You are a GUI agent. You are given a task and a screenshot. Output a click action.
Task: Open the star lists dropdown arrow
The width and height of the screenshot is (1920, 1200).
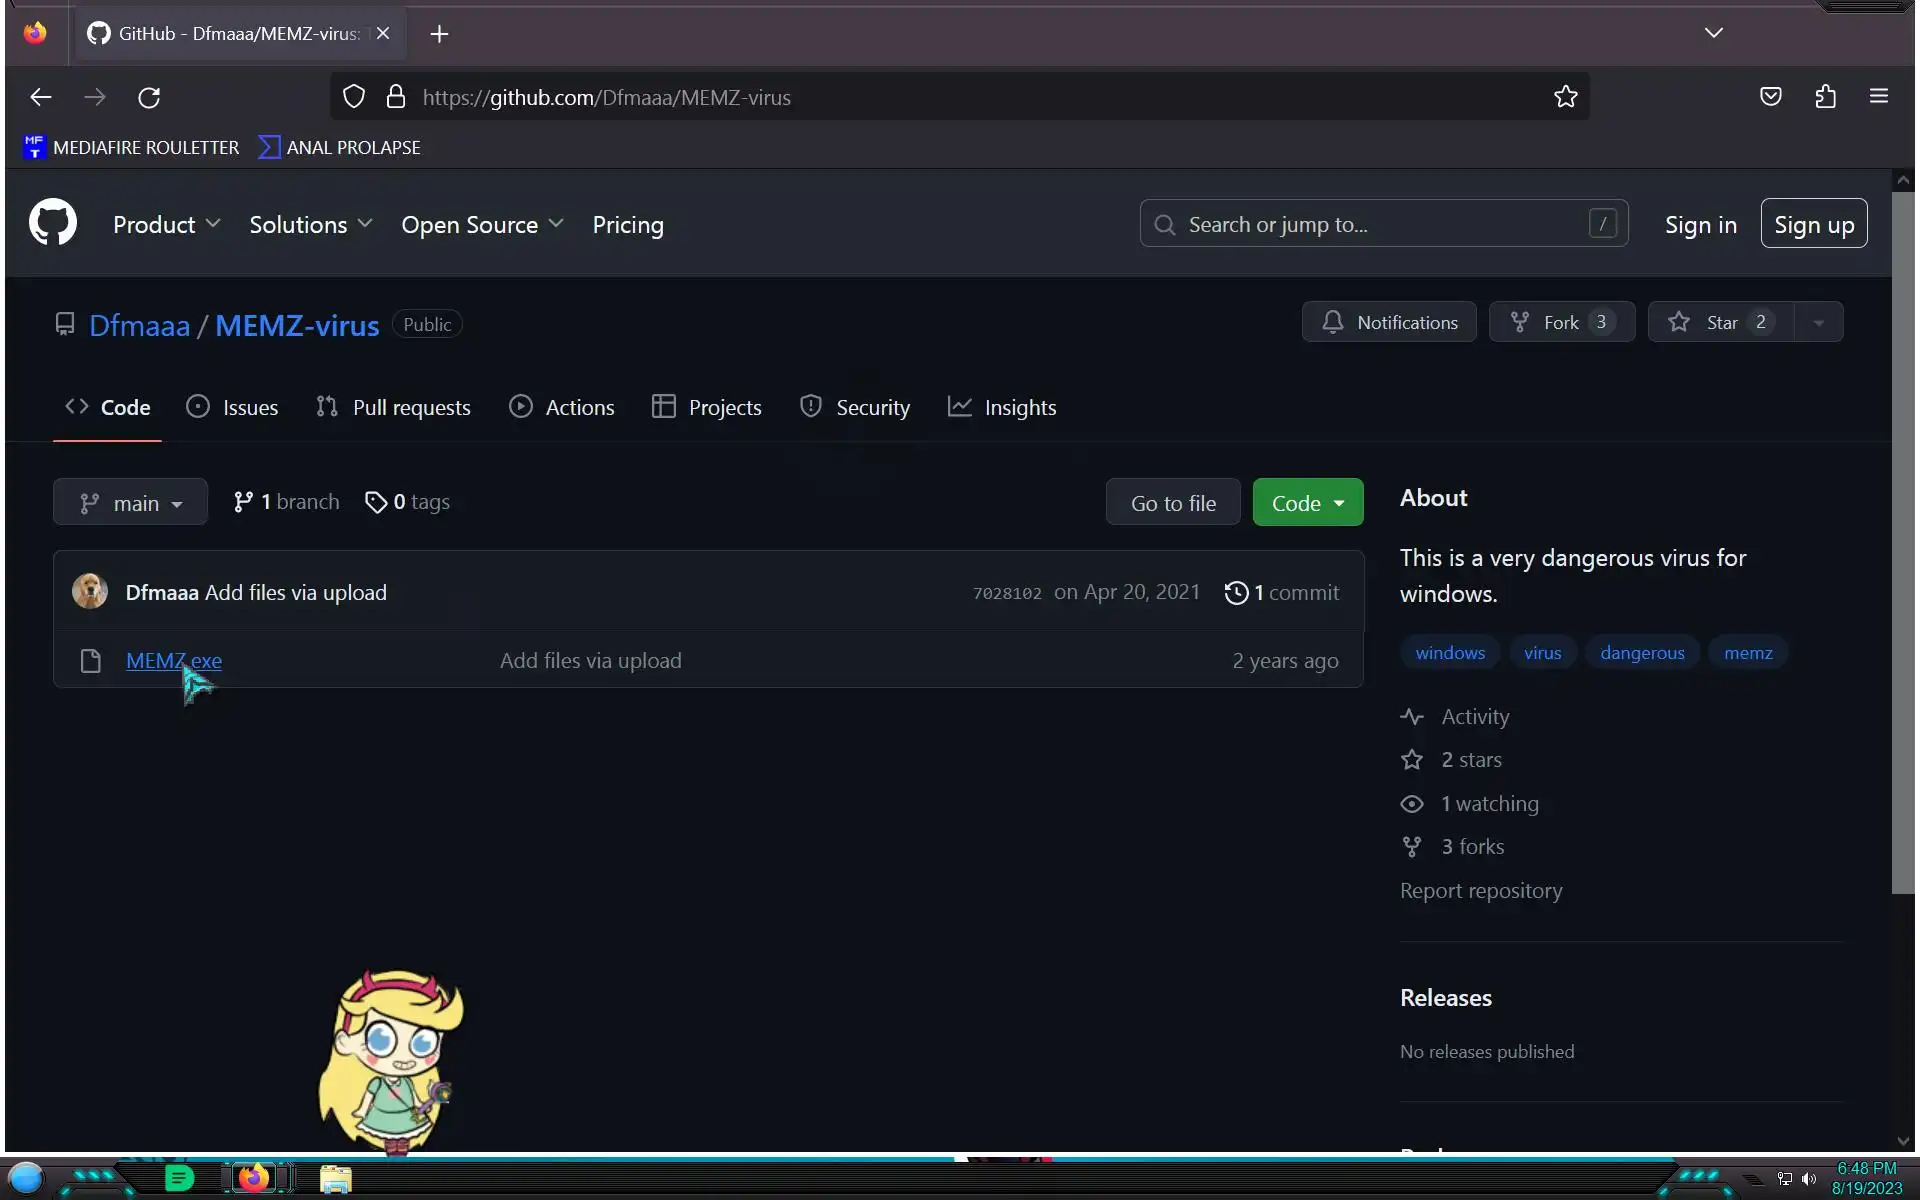(1818, 322)
